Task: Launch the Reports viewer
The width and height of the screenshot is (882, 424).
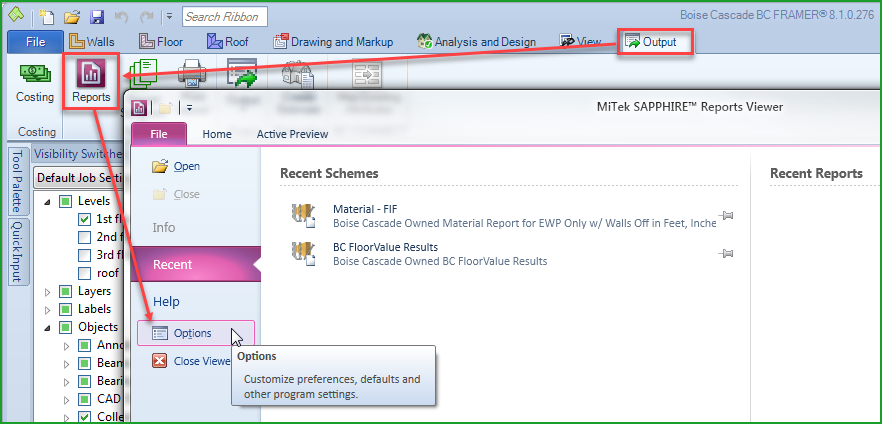Action: pyautogui.click(x=91, y=82)
